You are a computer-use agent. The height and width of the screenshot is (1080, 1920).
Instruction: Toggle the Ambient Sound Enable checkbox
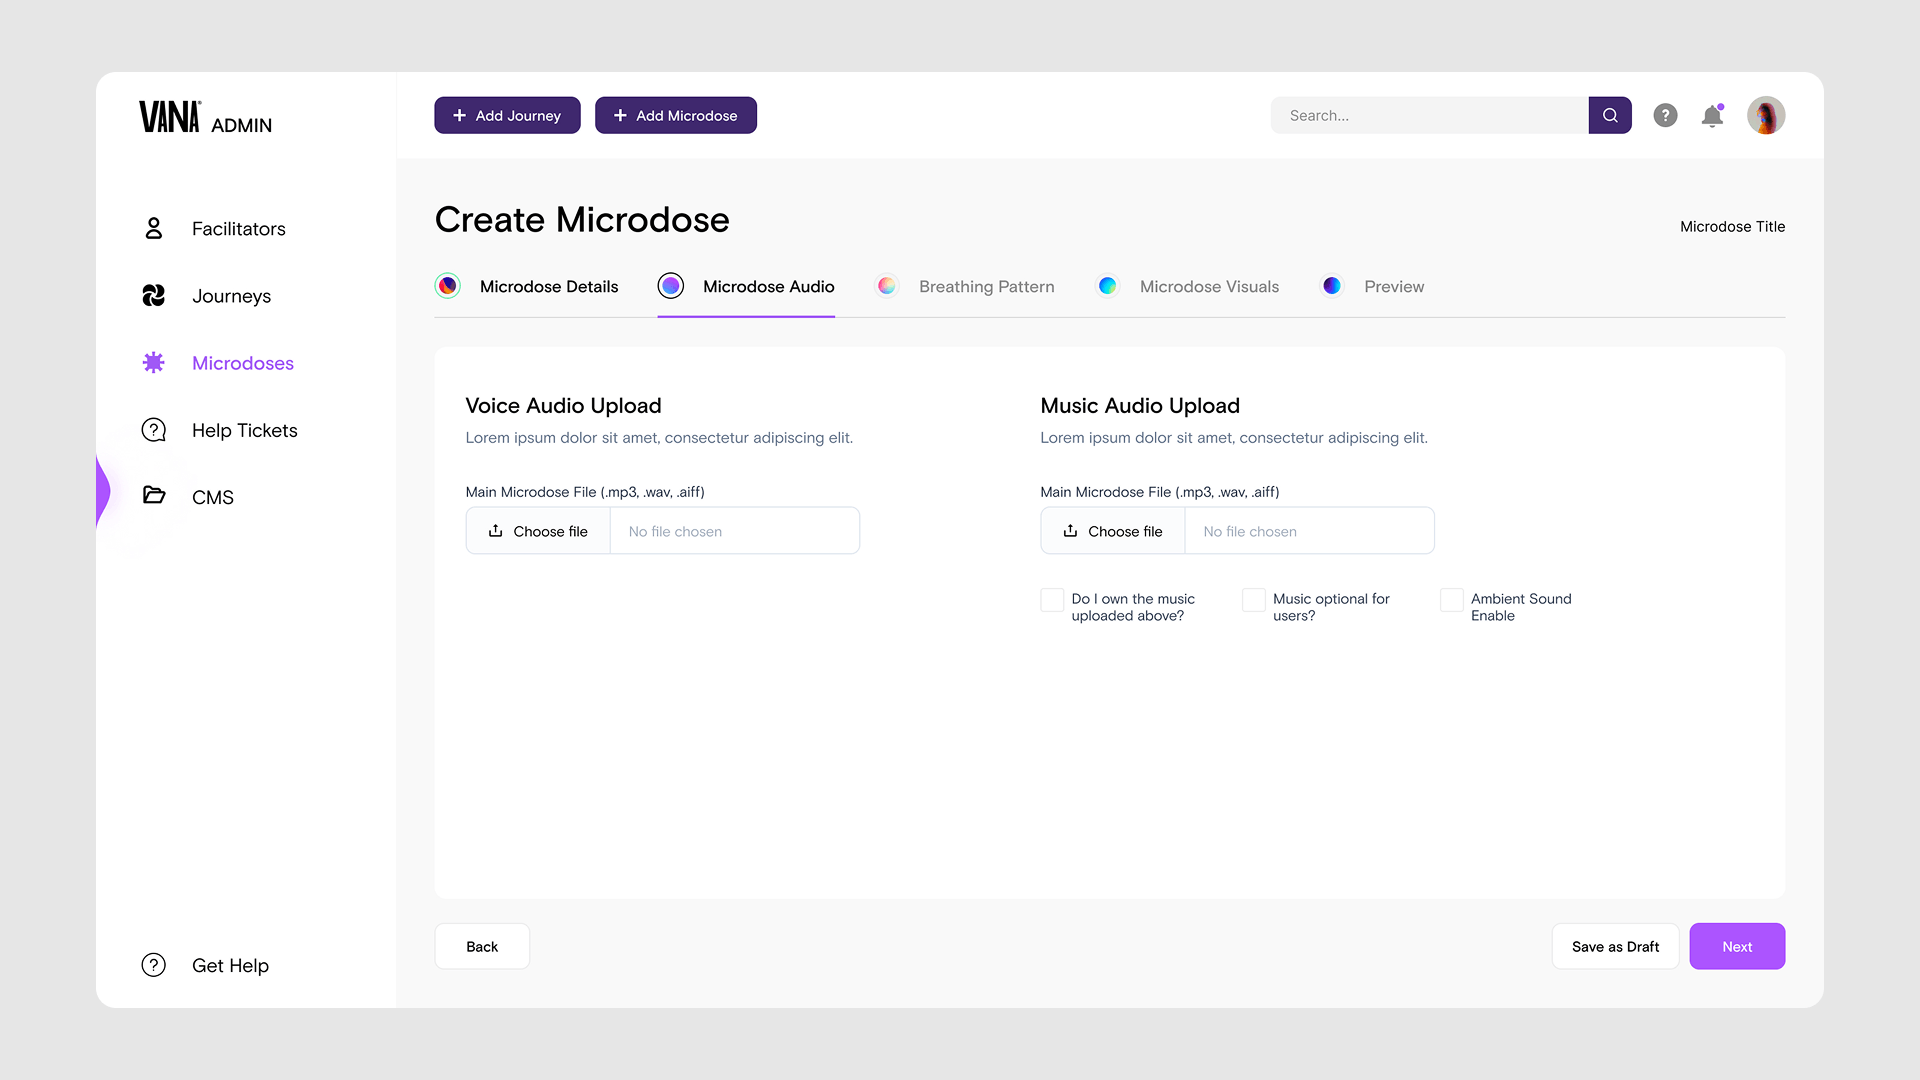[x=1451, y=600]
